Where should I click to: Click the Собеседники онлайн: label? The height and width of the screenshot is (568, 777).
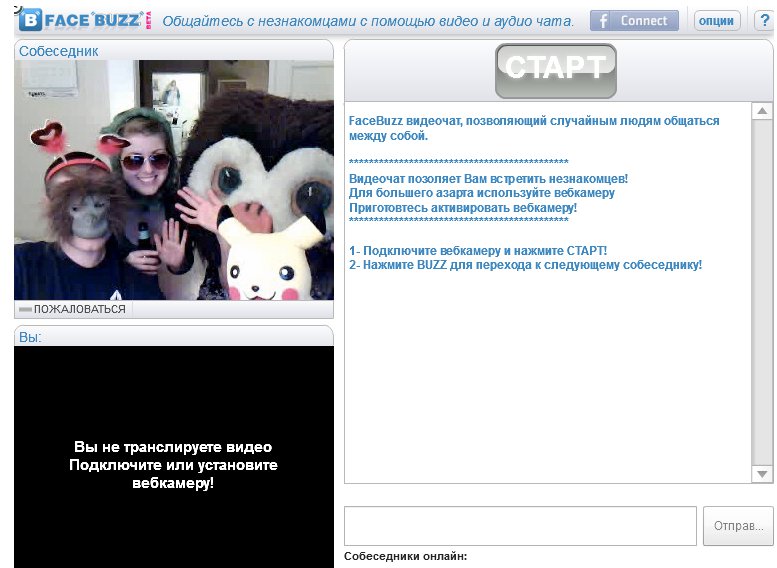pyautogui.click(x=405, y=556)
